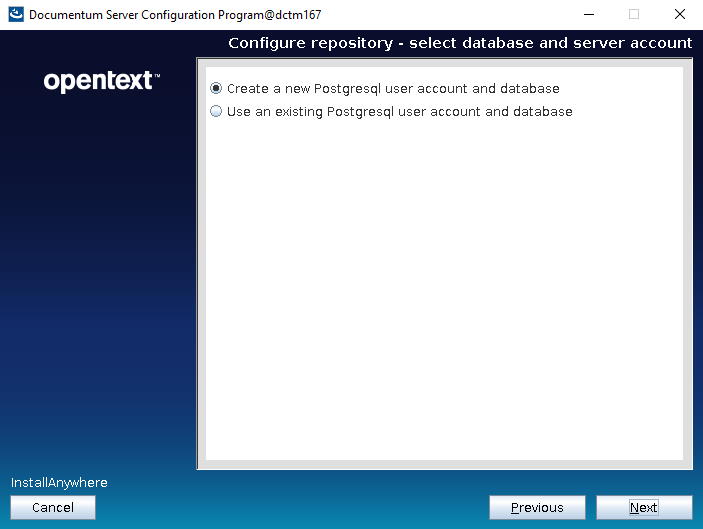This screenshot has height=529, width=703.
Task: Click the window title text in title bar
Action: (175, 15)
